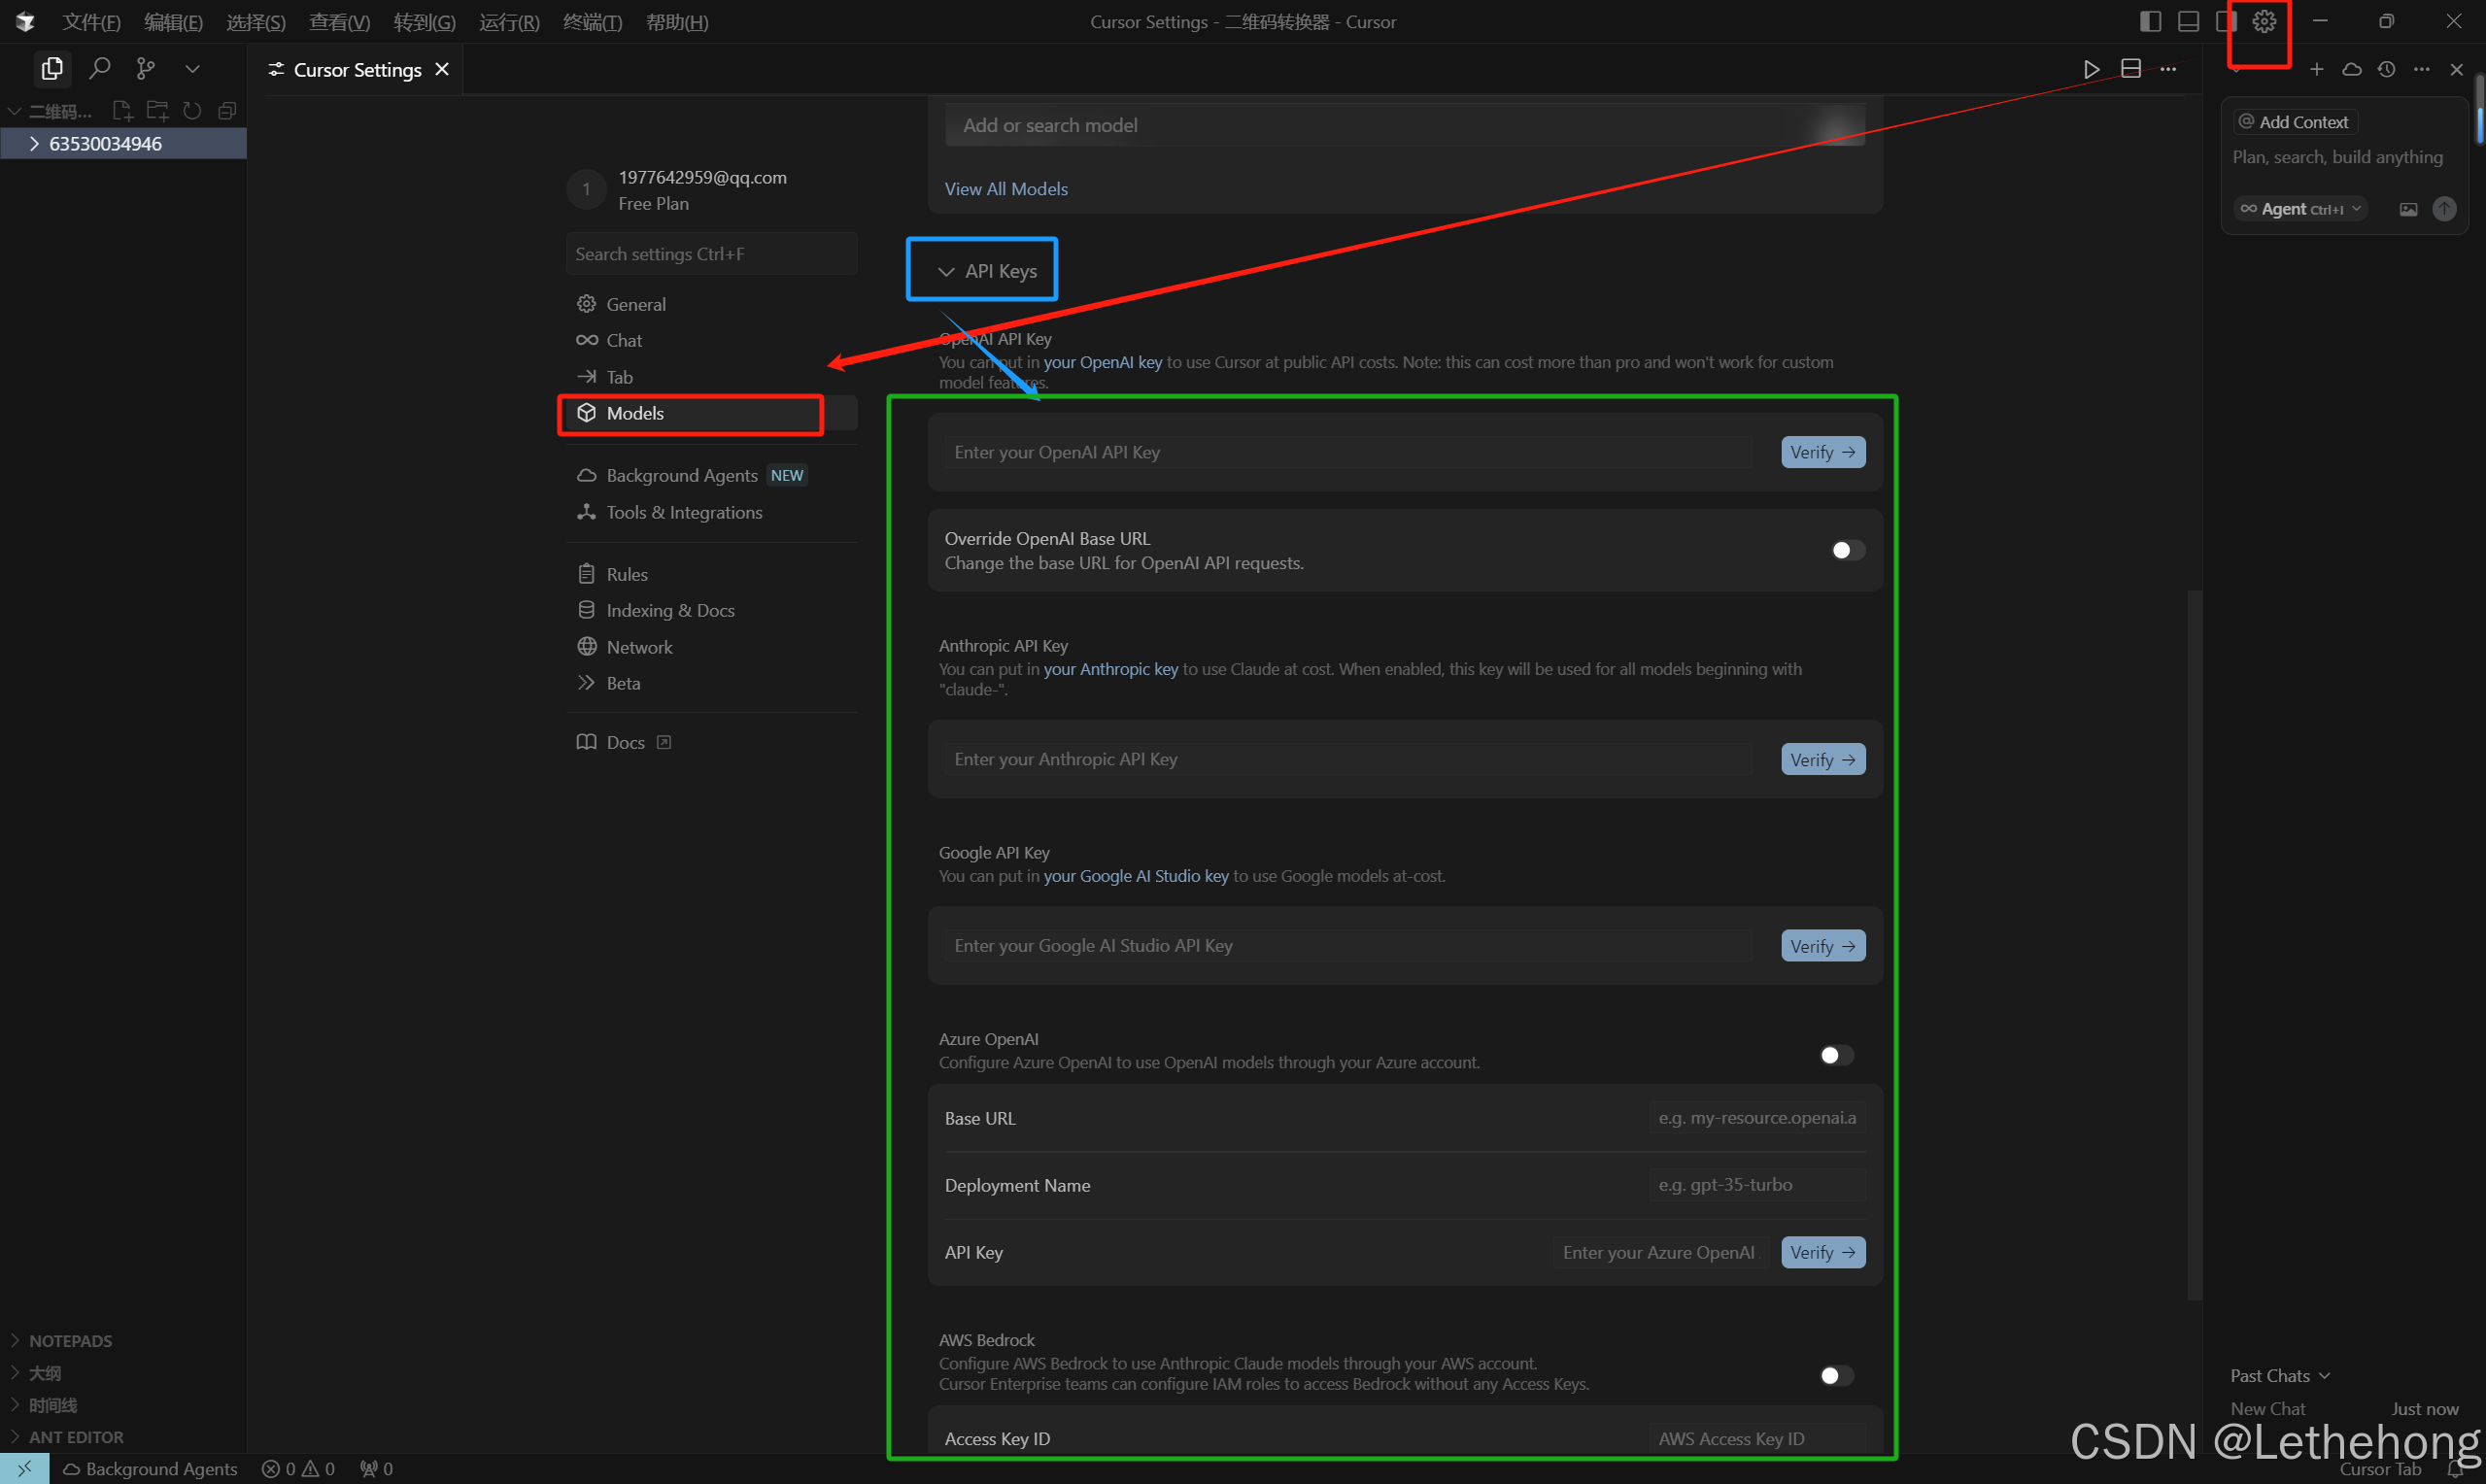
Task: Toggle the bottom panel layout
Action: 2188,21
